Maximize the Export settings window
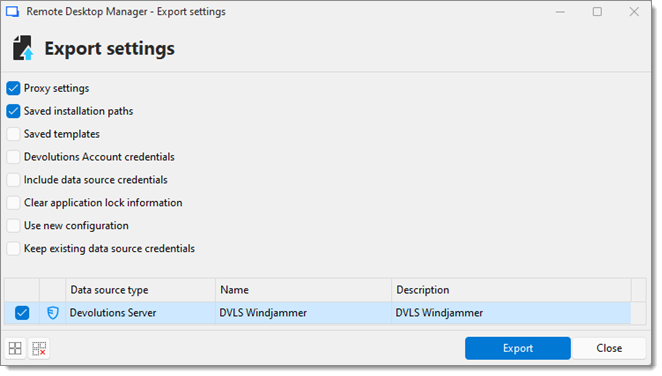 (x=597, y=12)
